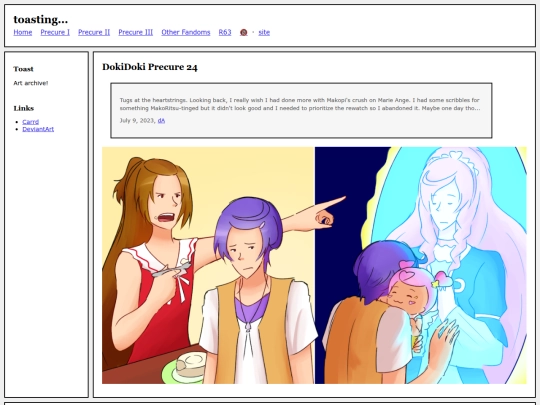Click the 'Links' sidebar heading
The image size is (540, 405).
tap(24, 108)
